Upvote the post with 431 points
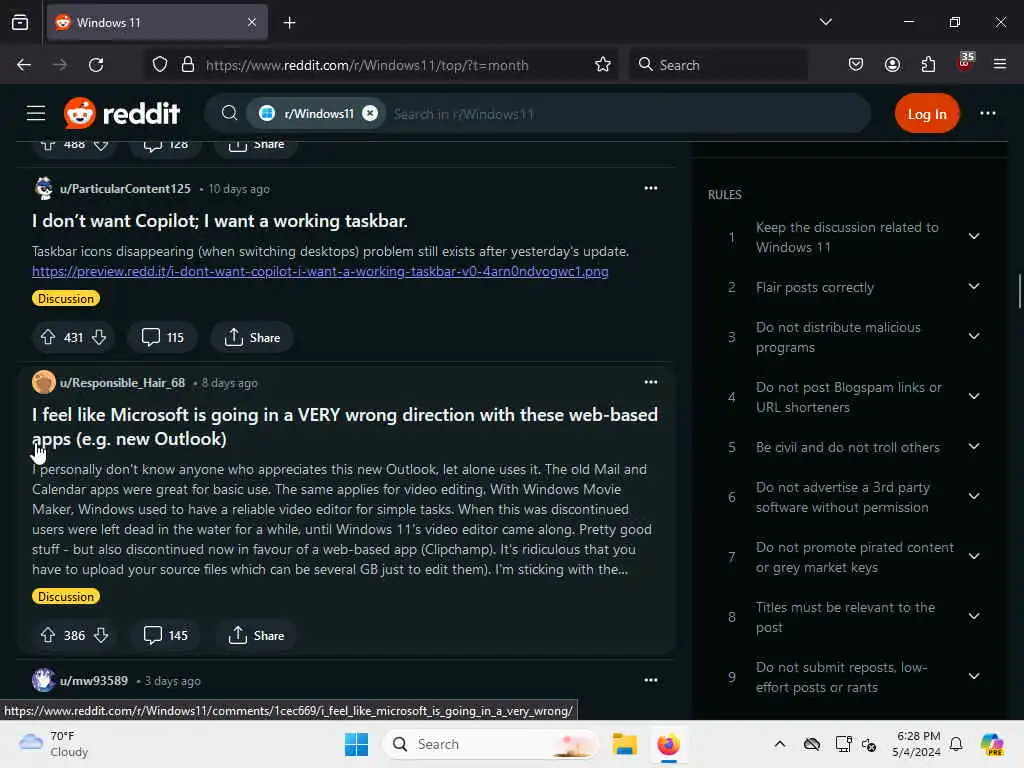Image resolution: width=1024 pixels, height=768 pixels. point(48,337)
